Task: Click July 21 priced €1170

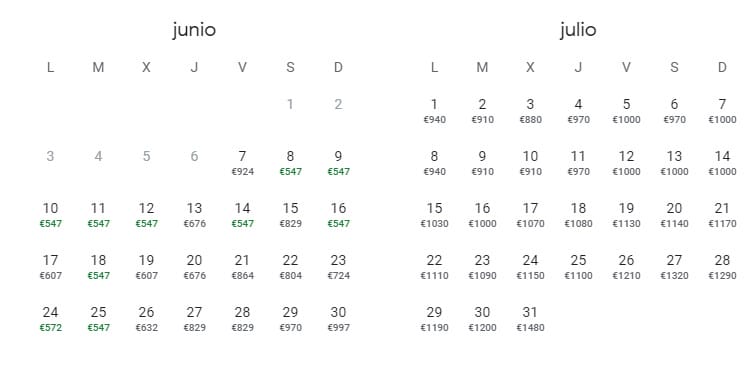Action: click(722, 215)
